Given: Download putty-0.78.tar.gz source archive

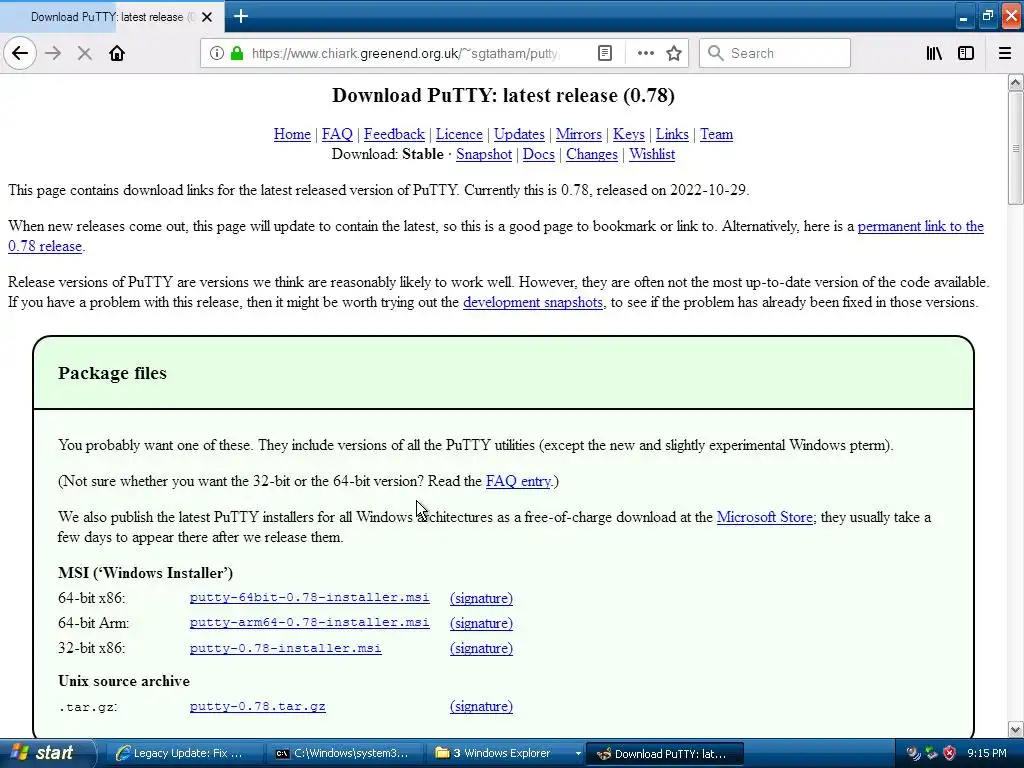Looking at the screenshot, I should point(257,707).
